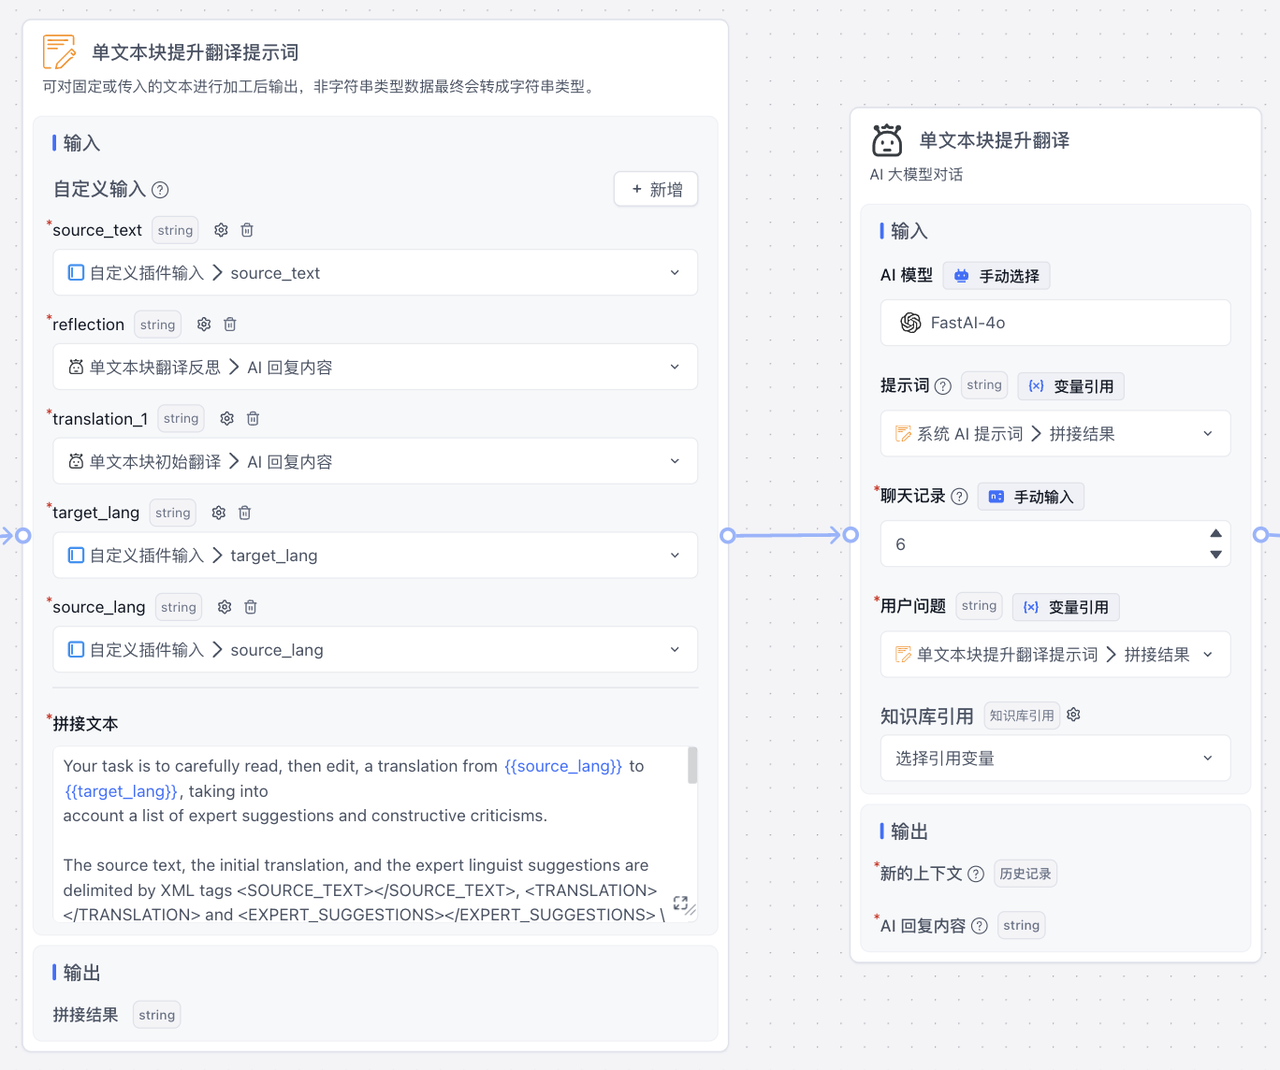Toggle 提示词 mode from 变量引用
This screenshot has width=1280, height=1070.
point(1070,386)
